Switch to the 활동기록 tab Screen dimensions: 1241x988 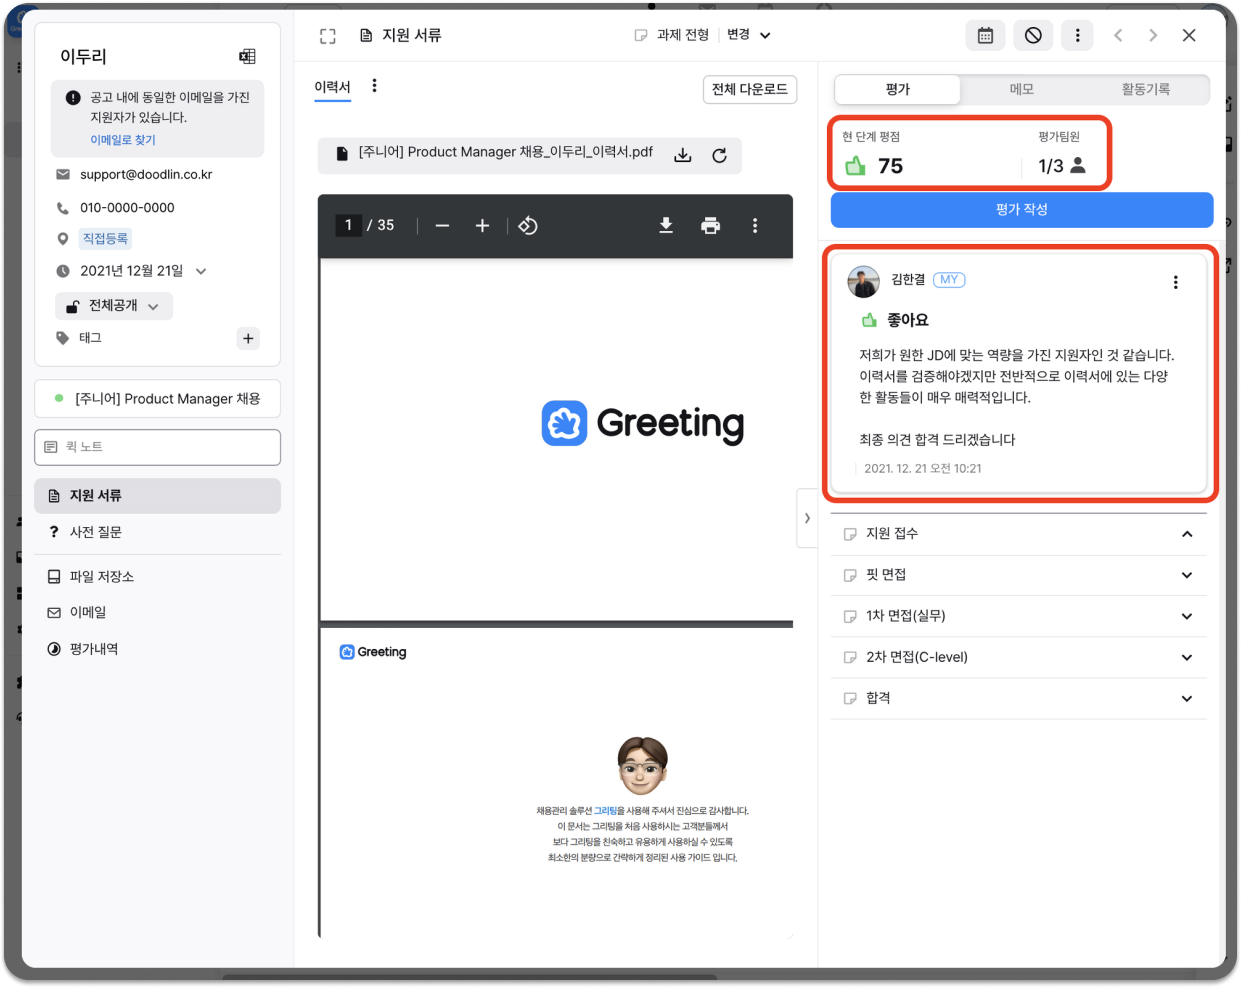[x=1145, y=89]
